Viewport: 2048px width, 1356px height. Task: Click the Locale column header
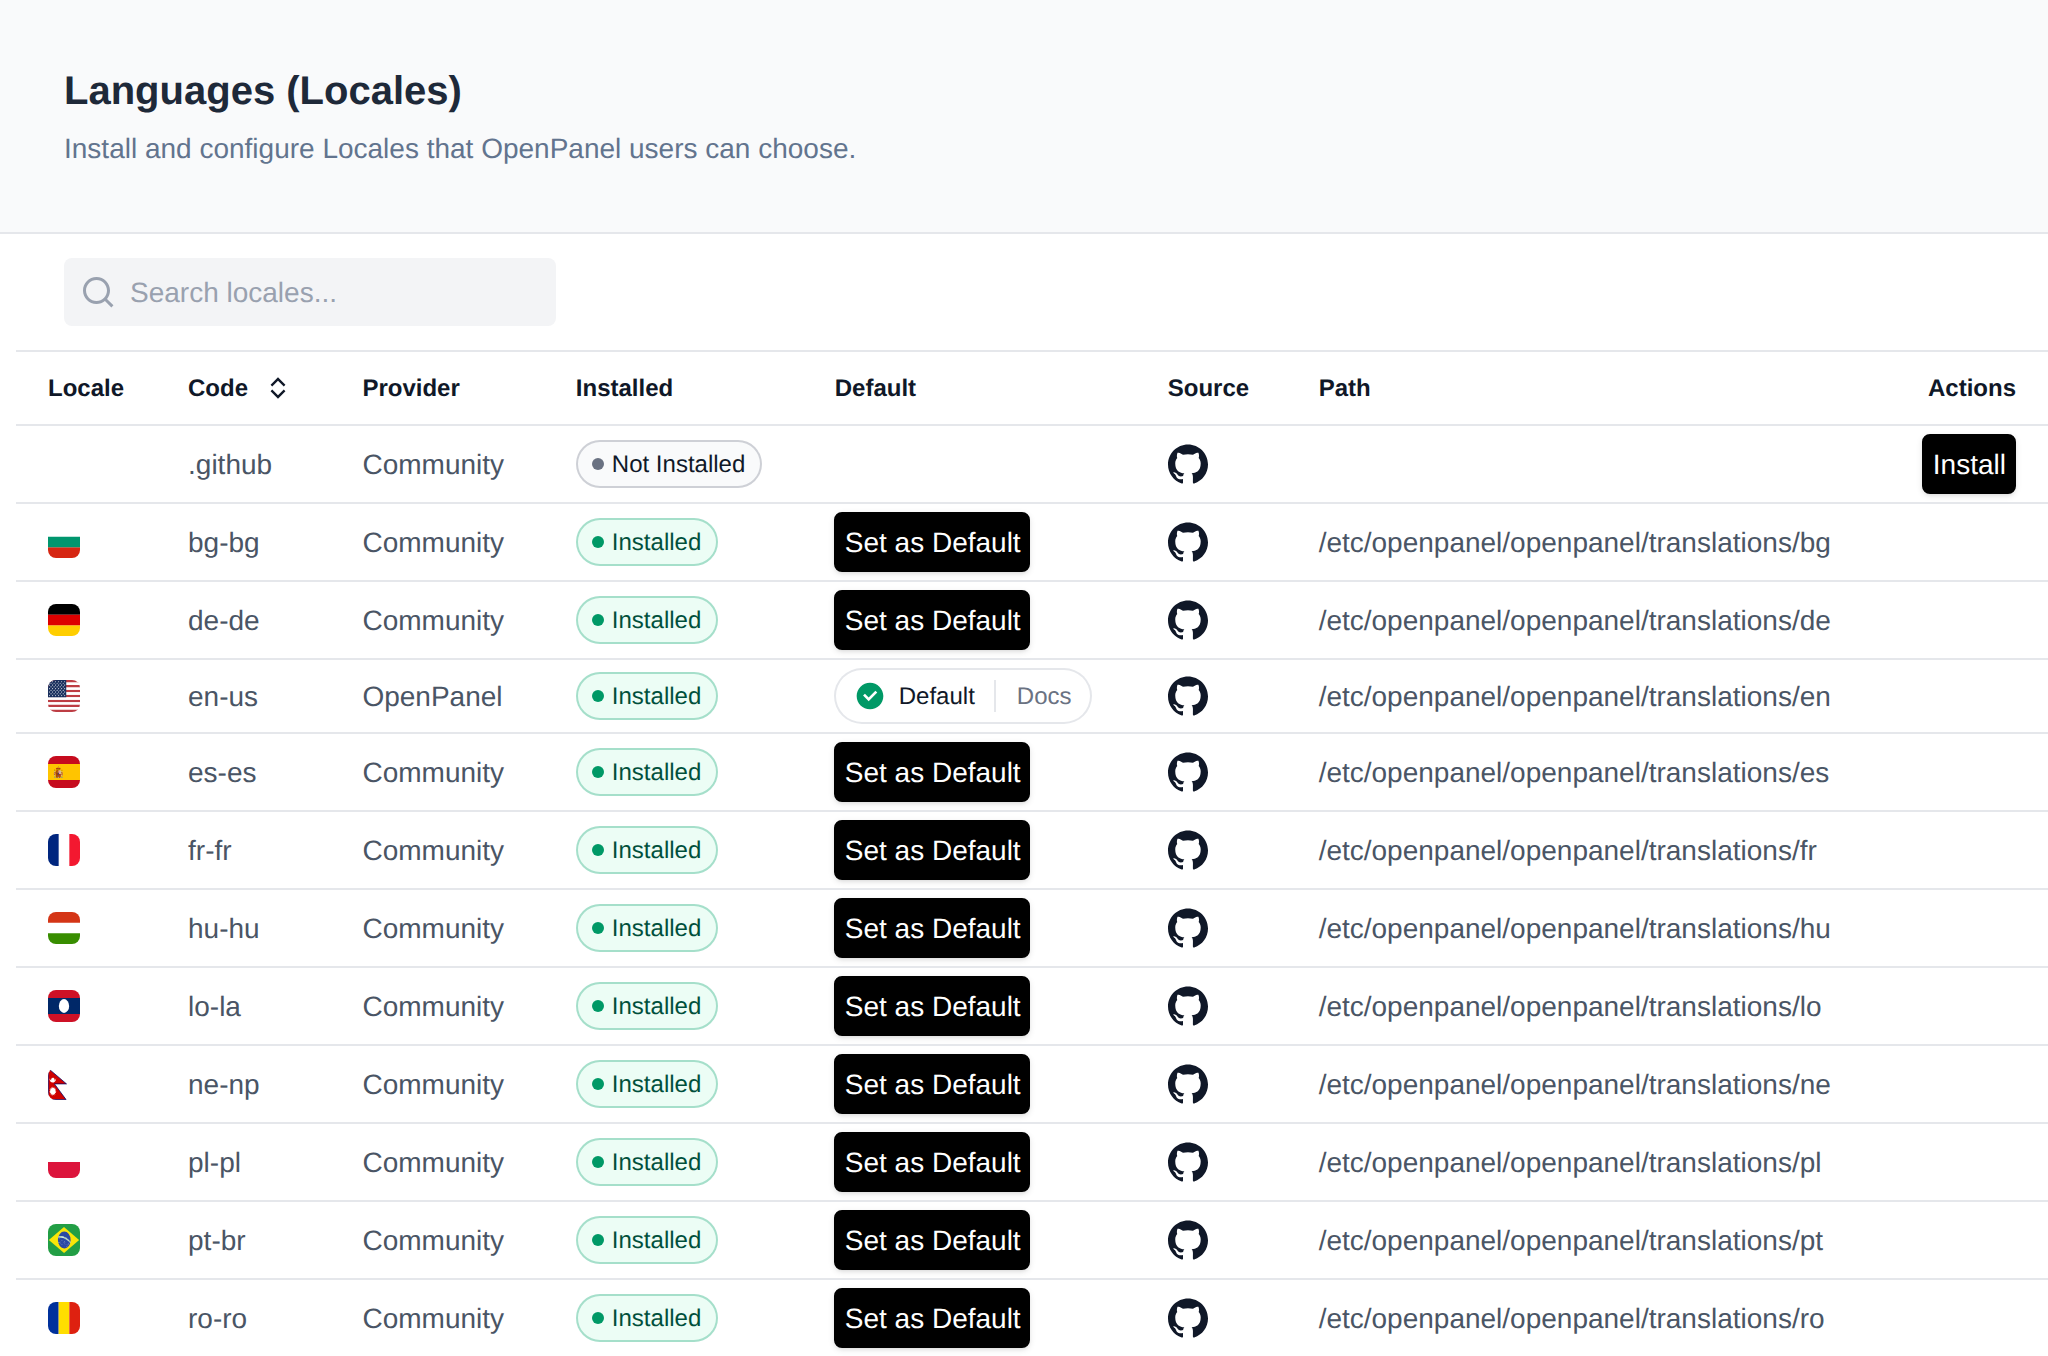[x=86, y=388]
